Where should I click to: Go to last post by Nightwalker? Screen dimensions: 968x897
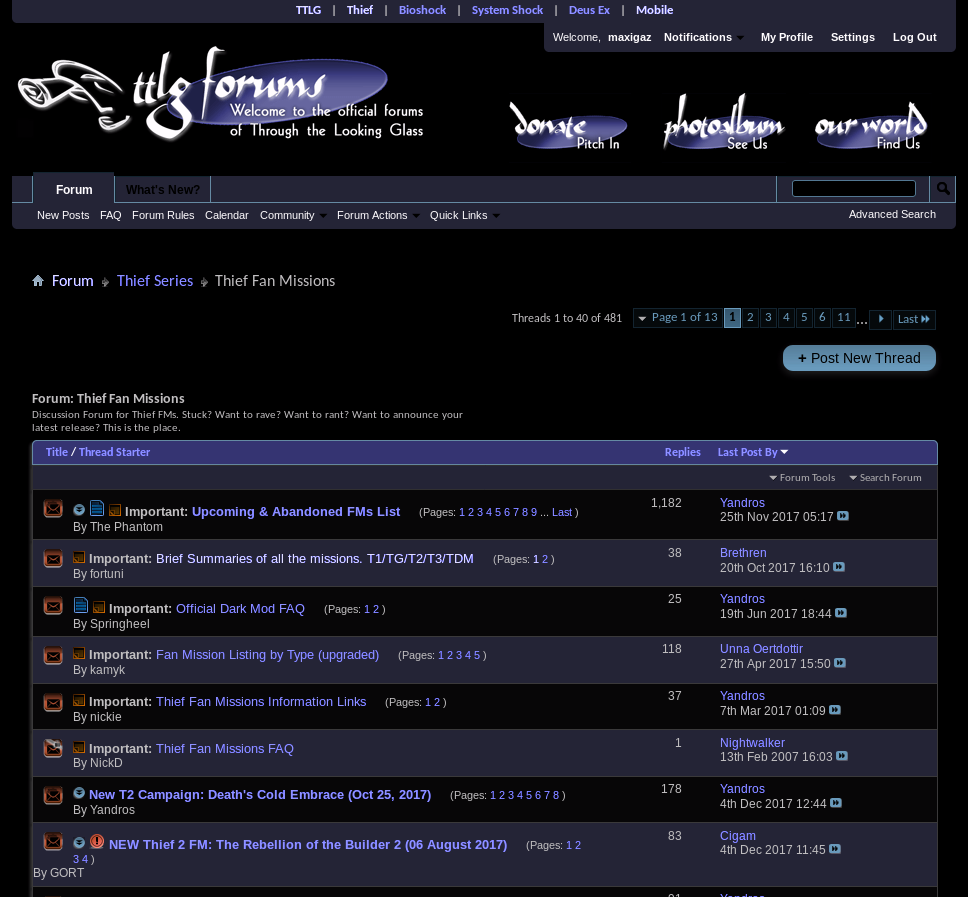pos(842,756)
